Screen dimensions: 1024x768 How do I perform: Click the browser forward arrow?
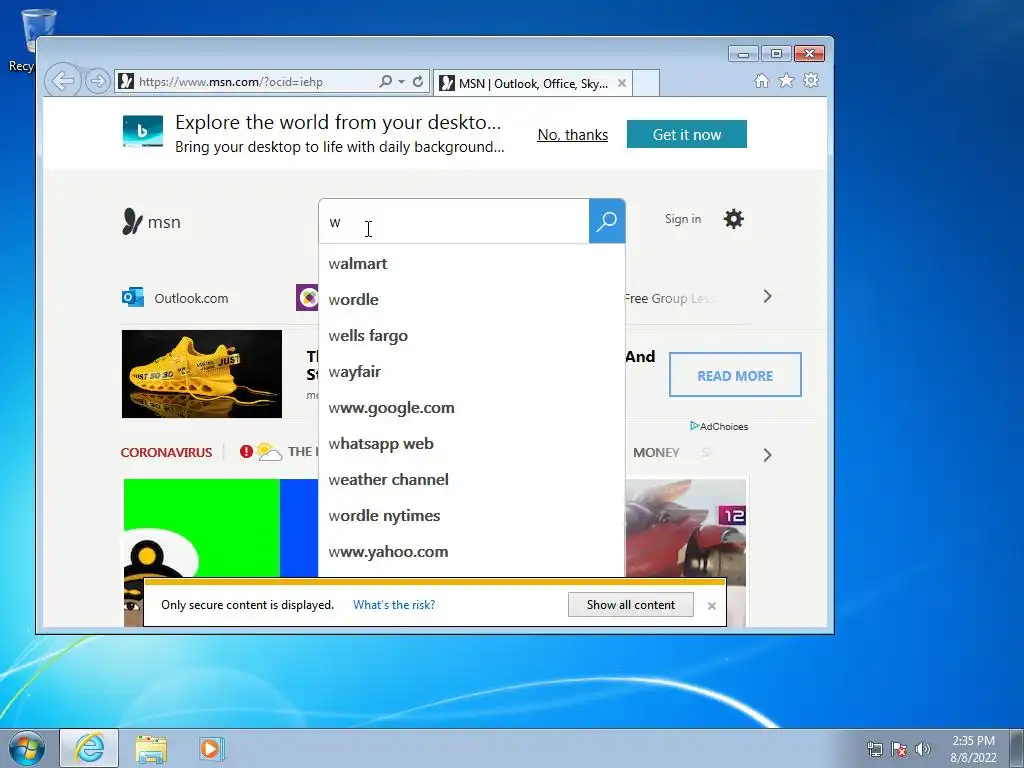pyautogui.click(x=97, y=82)
